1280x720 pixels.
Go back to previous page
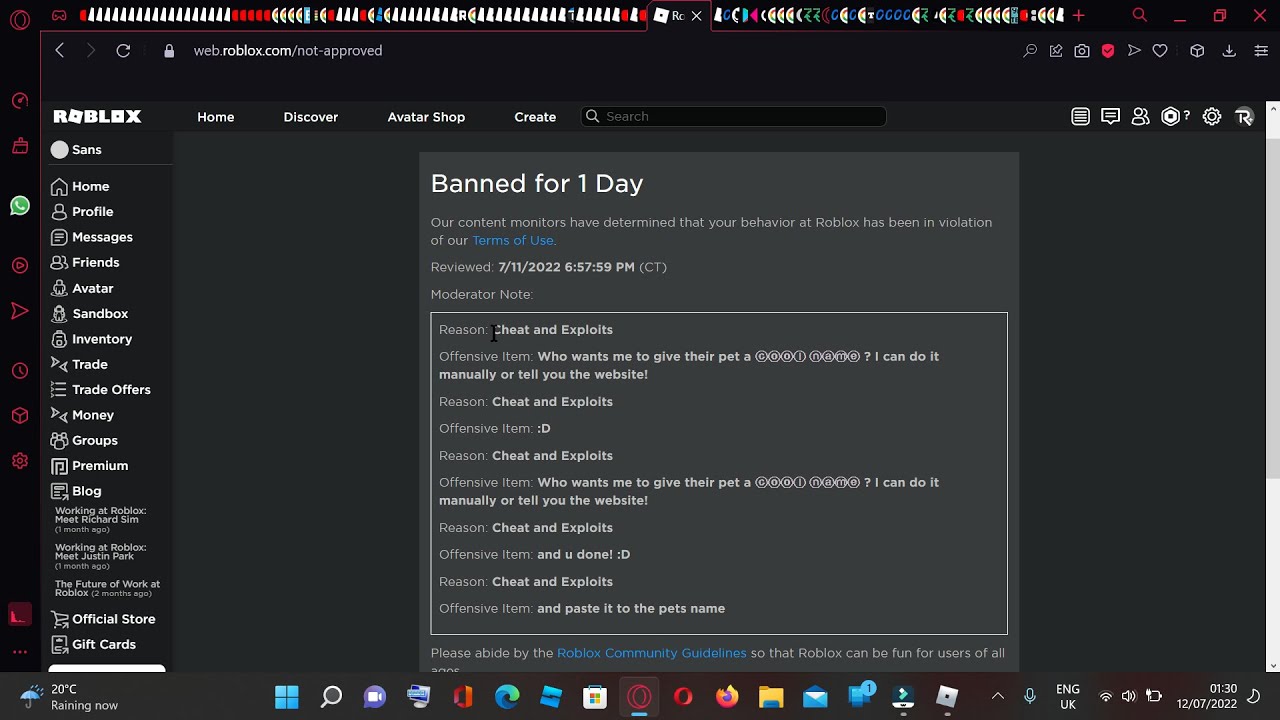pyautogui.click(x=60, y=50)
